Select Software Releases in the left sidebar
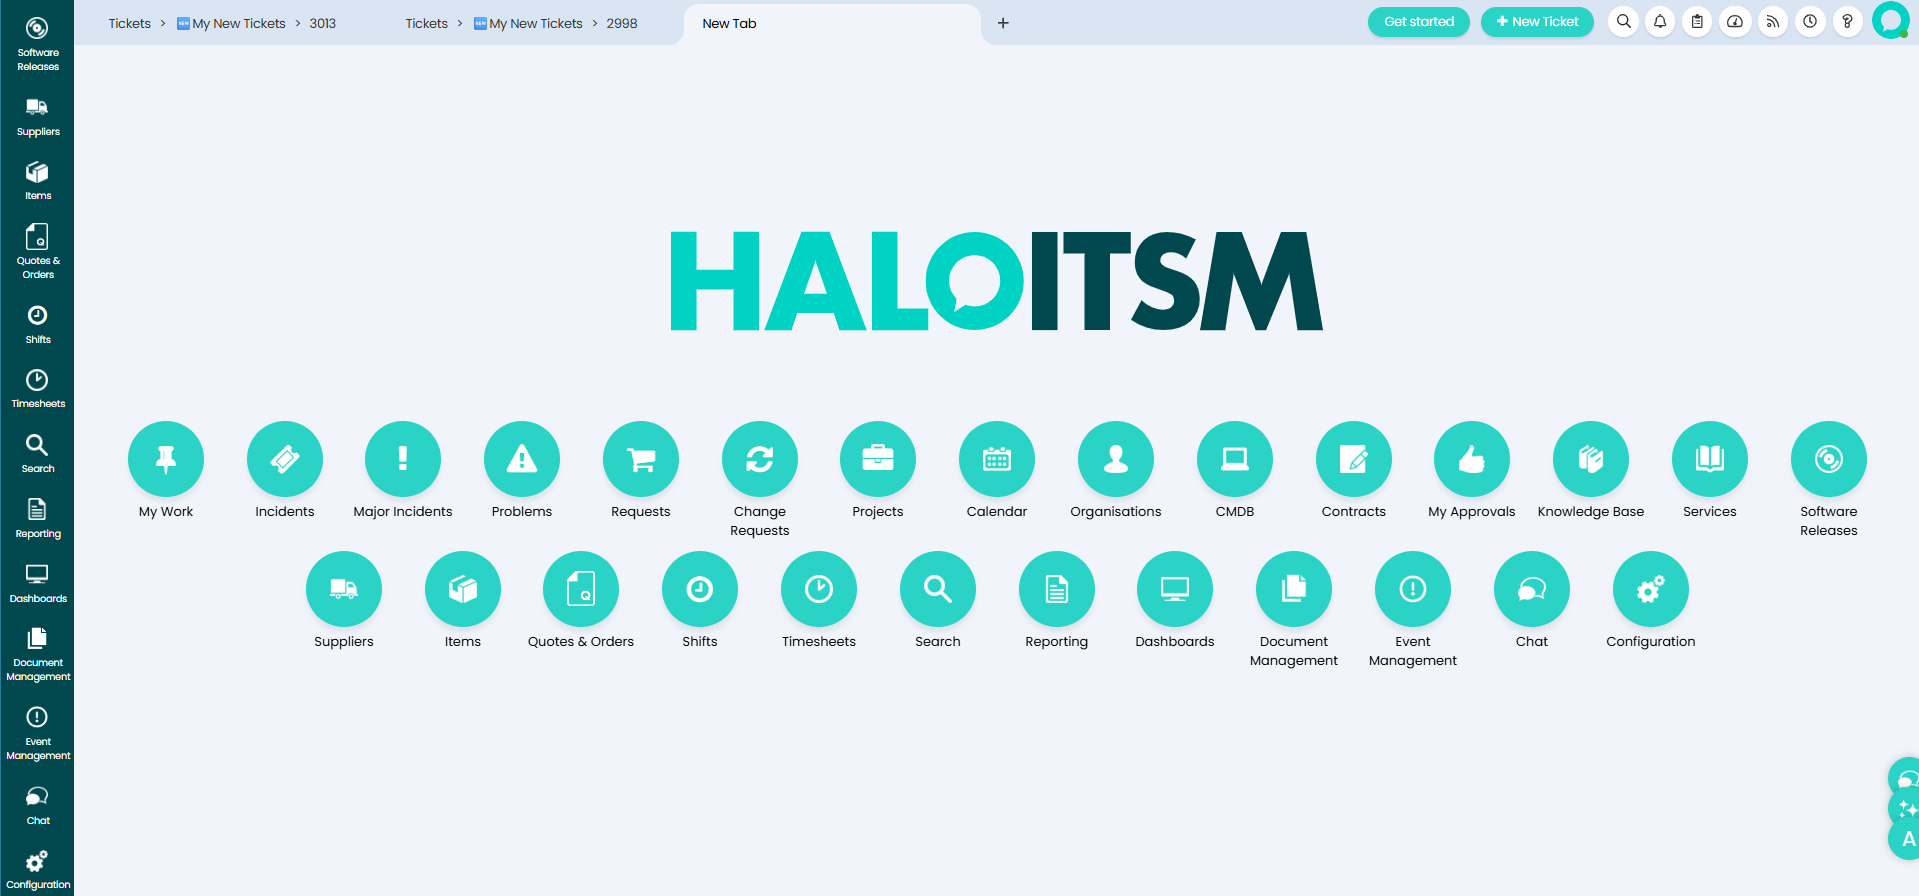The width and height of the screenshot is (1919, 896). click(x=37, y=44)
